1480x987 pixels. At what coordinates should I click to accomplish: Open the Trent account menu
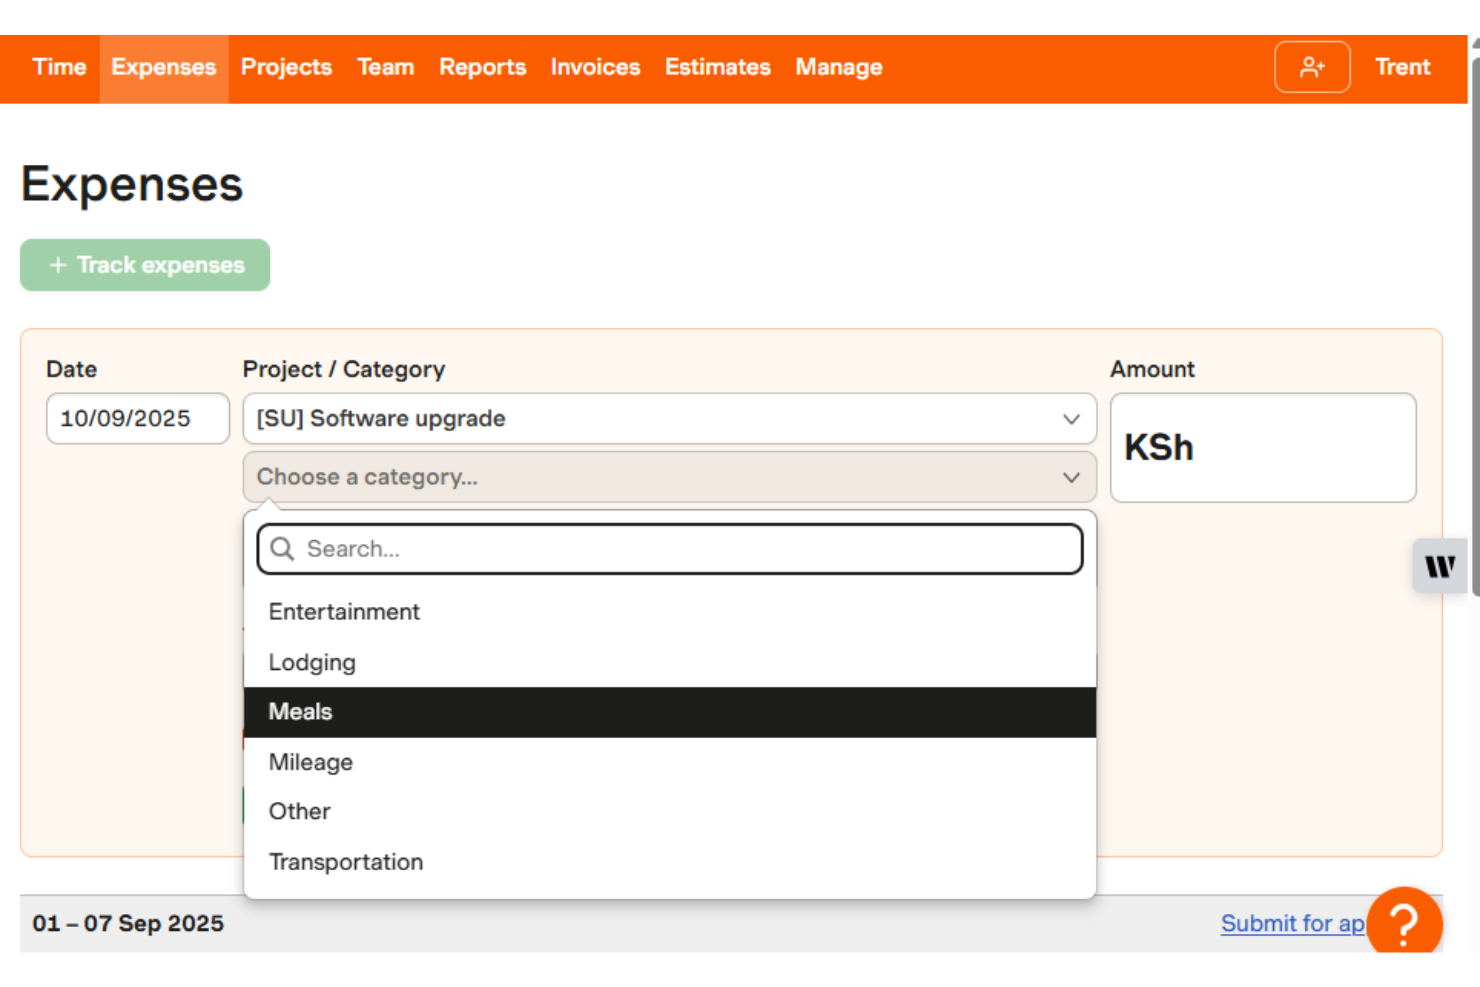tap(1402, 67)
